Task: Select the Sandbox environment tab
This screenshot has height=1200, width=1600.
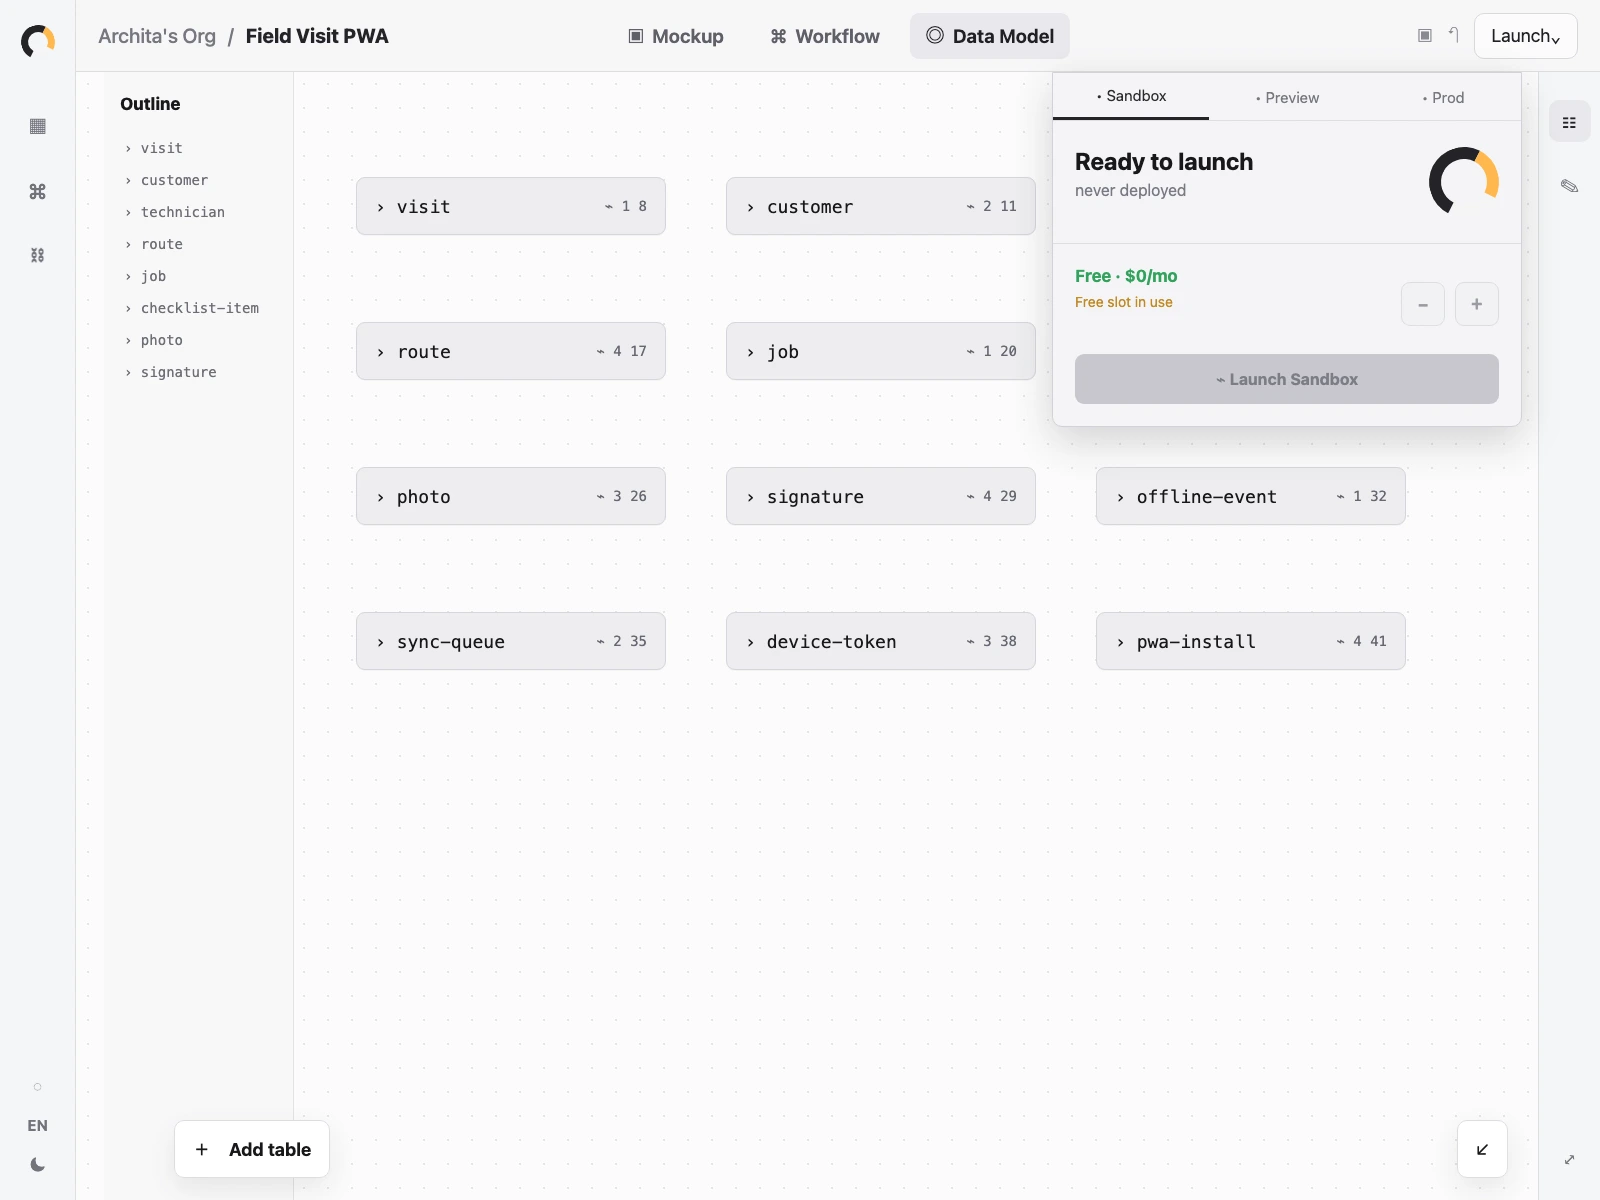Action: click(x=1131, y=96)
